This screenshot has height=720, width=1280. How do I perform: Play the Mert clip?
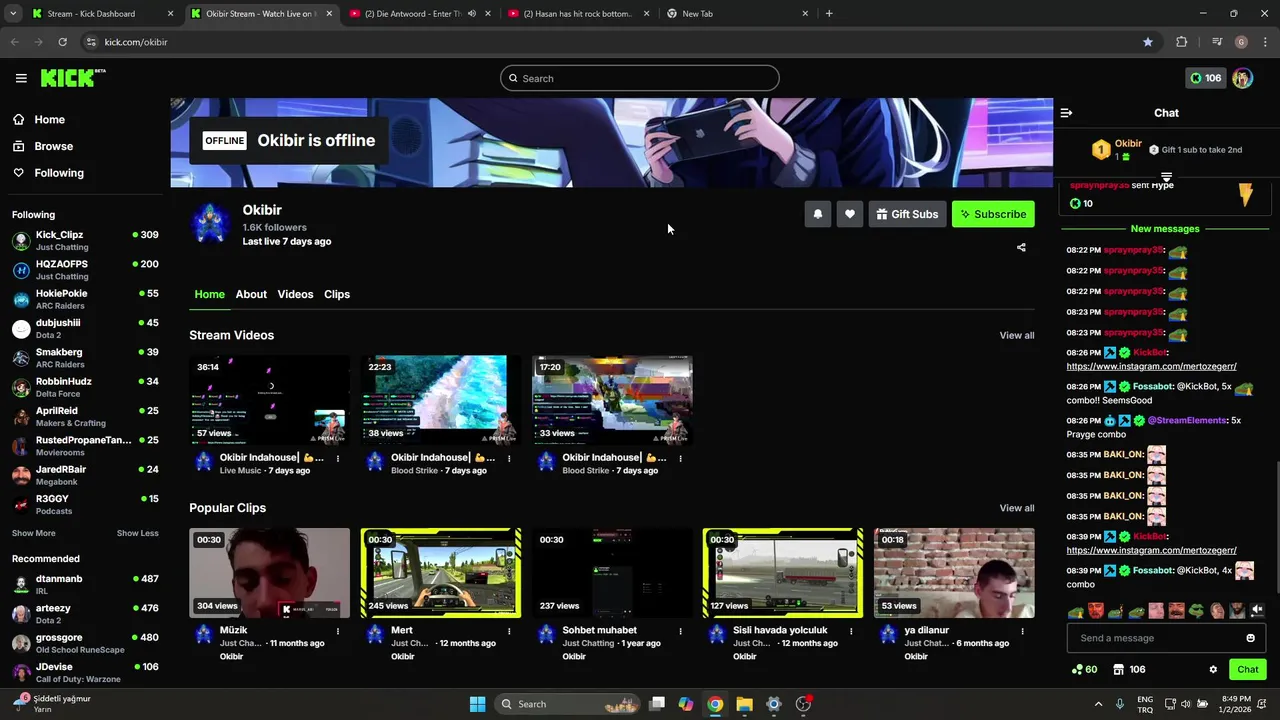pyautogui.click(x=441, y=573)
